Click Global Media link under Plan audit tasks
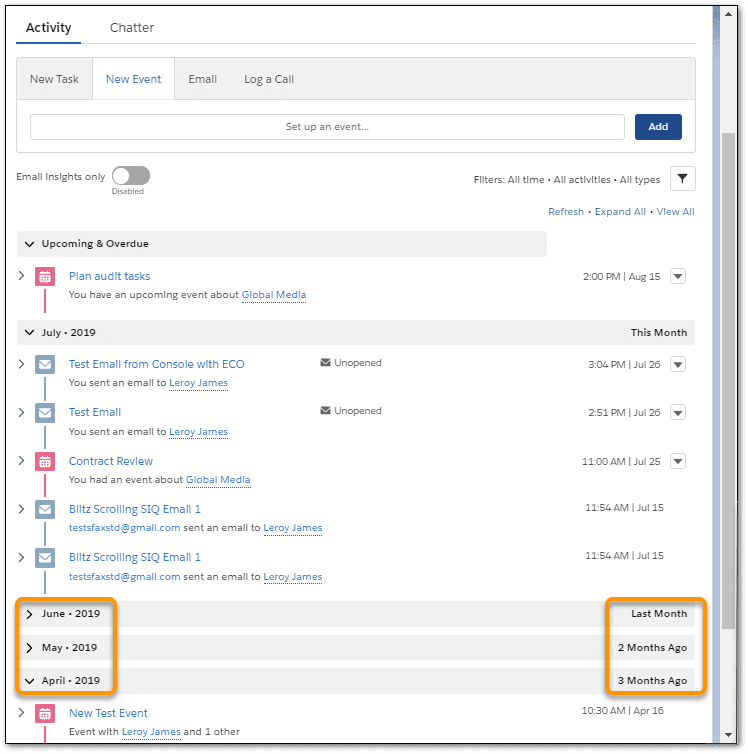748x754 pixels. 274,295
